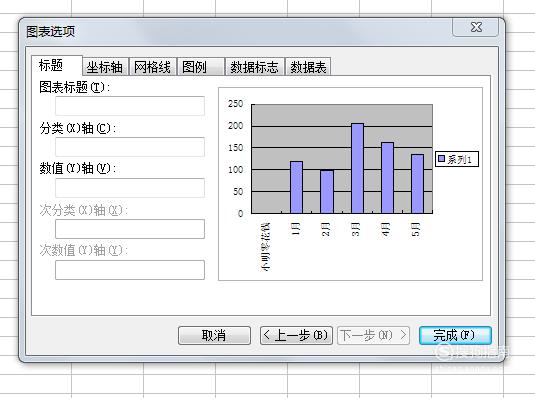
Task: Open the 网格线 tab
Action: coord(153,67)
